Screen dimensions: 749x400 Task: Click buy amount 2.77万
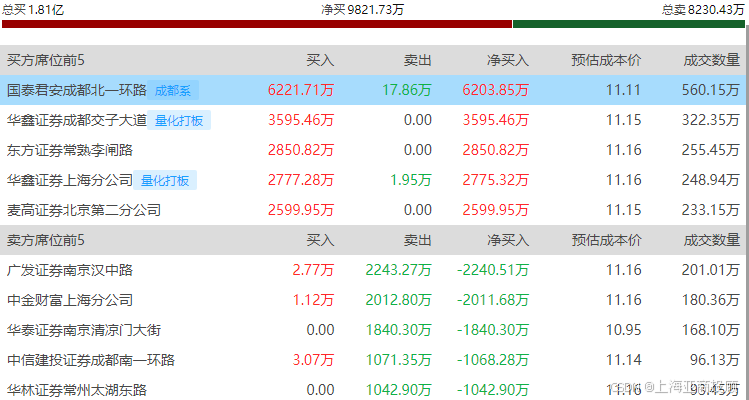pyautogui.click(x=313, y=270)
